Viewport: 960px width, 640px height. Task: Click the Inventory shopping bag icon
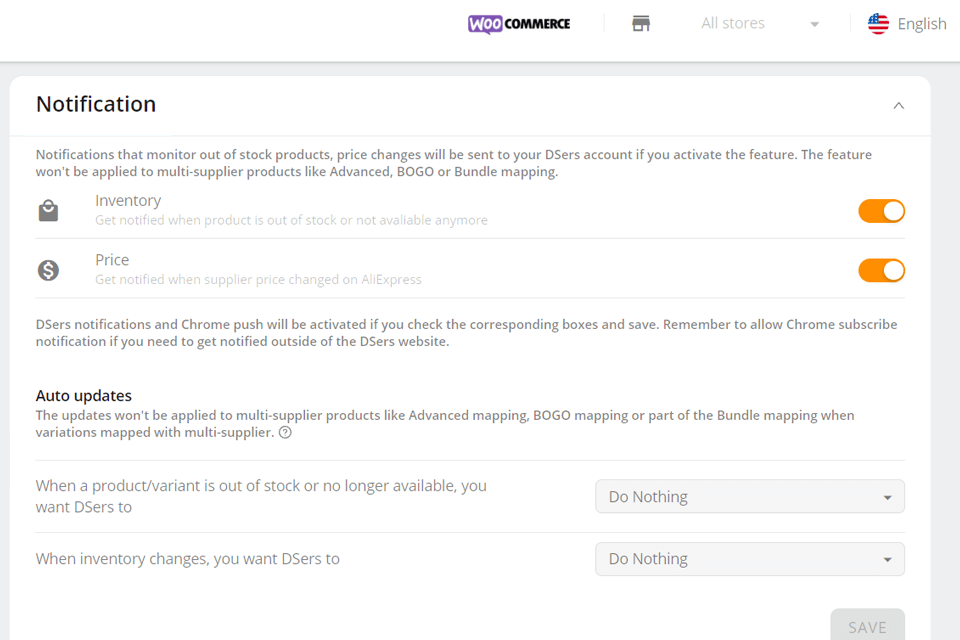point(48,210)
